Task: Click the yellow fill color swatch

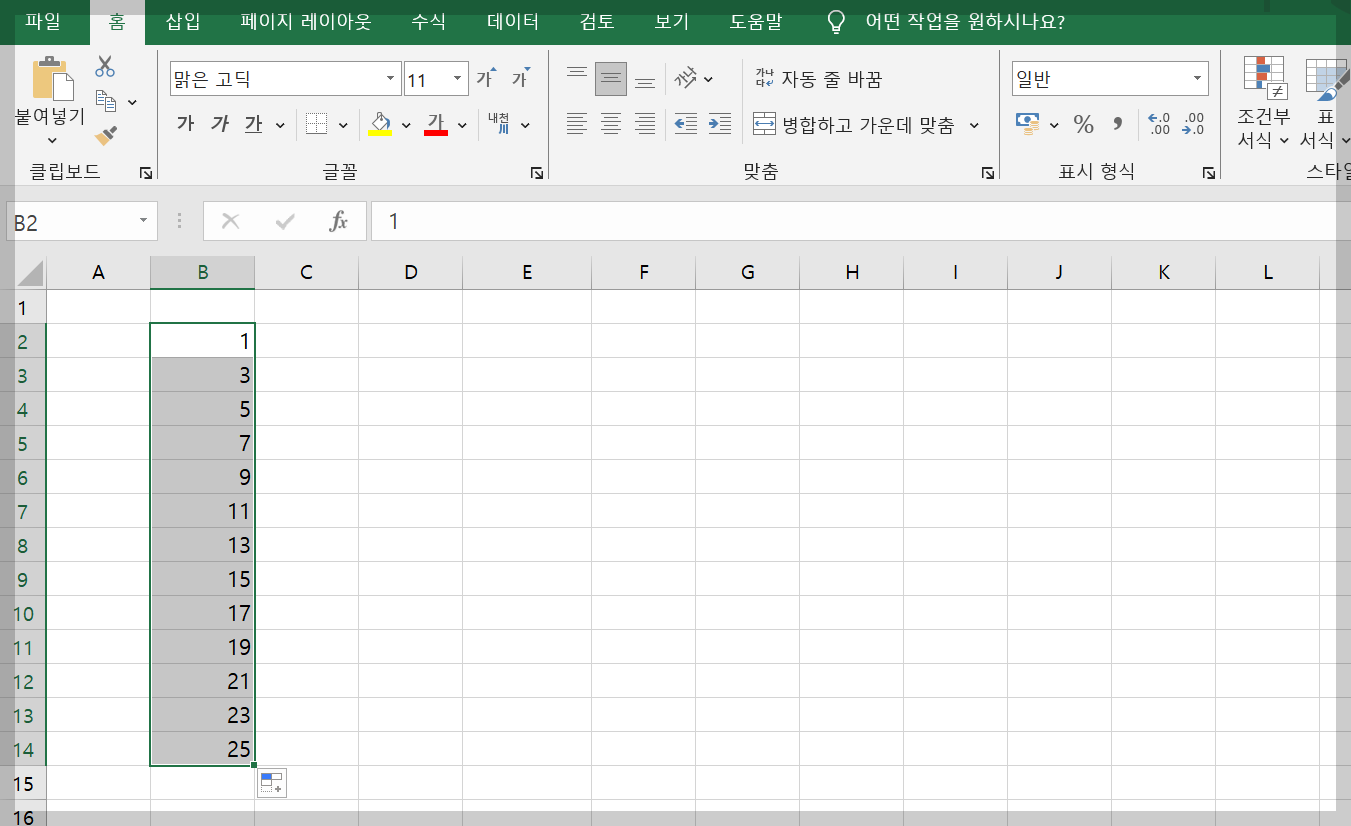Action: point(380,131)
